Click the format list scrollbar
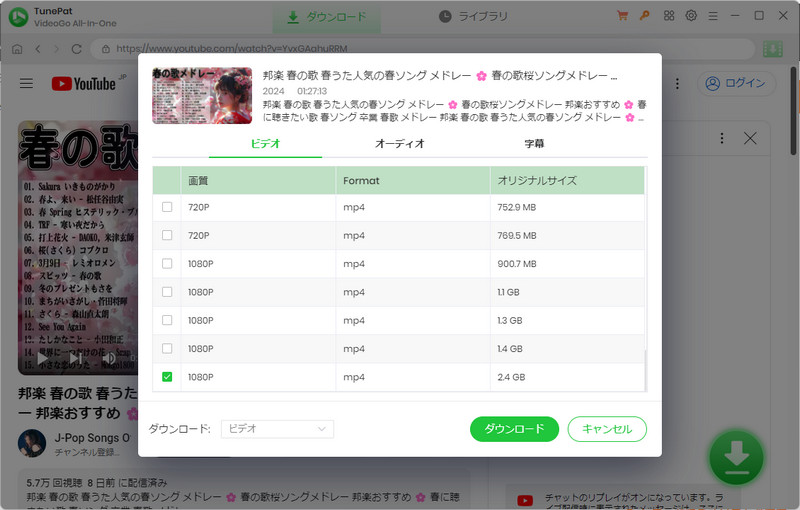This screenshot has width=800, height=510. pos(645,370)
